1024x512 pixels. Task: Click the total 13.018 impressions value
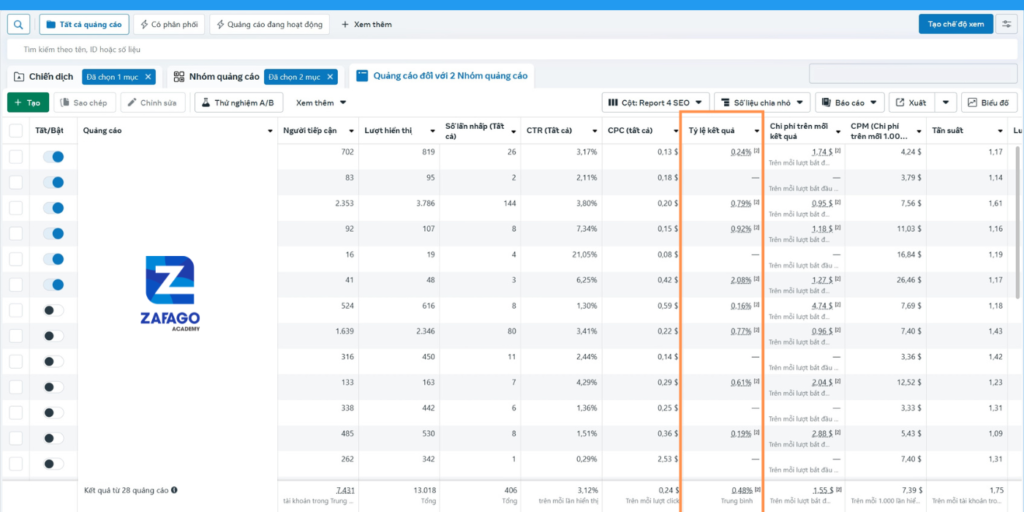coord(424,490)
